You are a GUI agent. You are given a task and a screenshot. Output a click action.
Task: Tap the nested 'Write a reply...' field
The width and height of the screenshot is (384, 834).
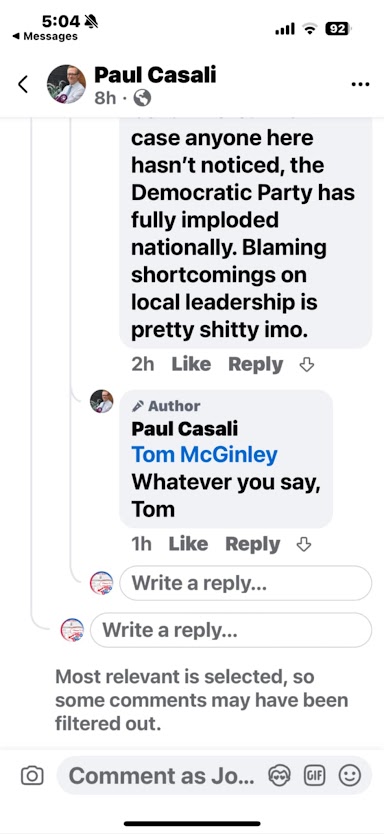[x=246, y=583]
